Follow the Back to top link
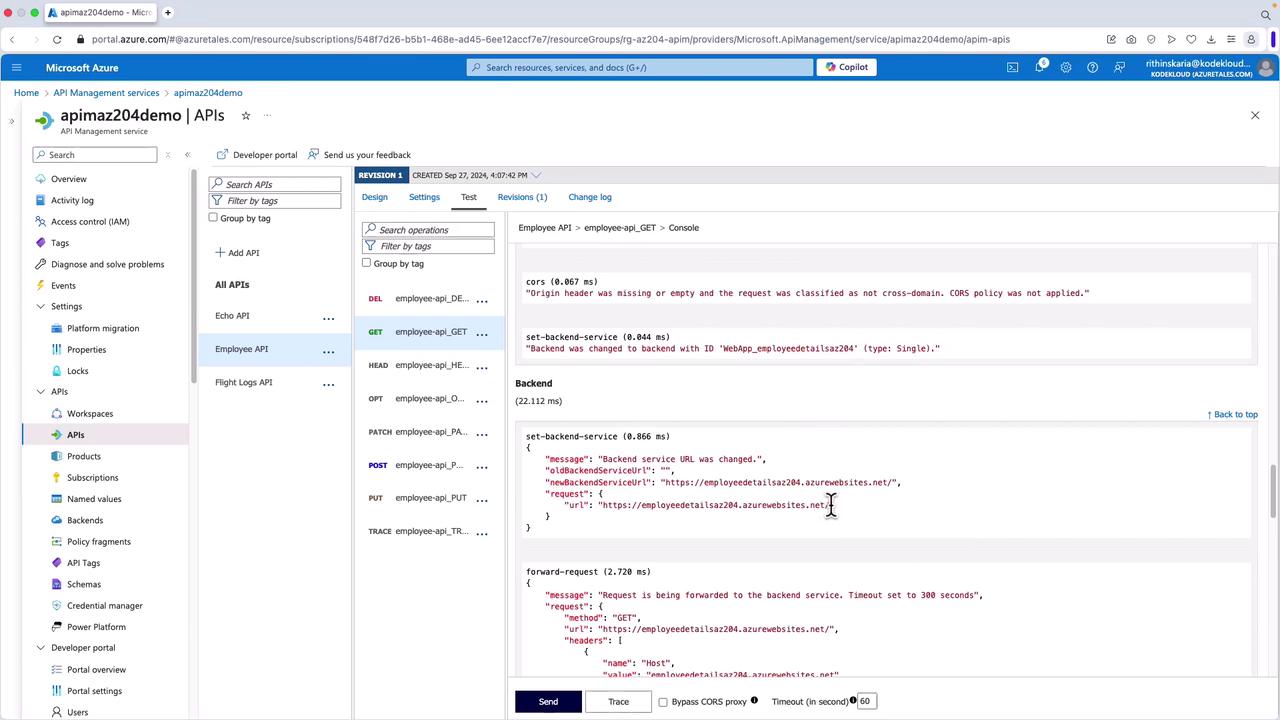 tap(1232, 414)
